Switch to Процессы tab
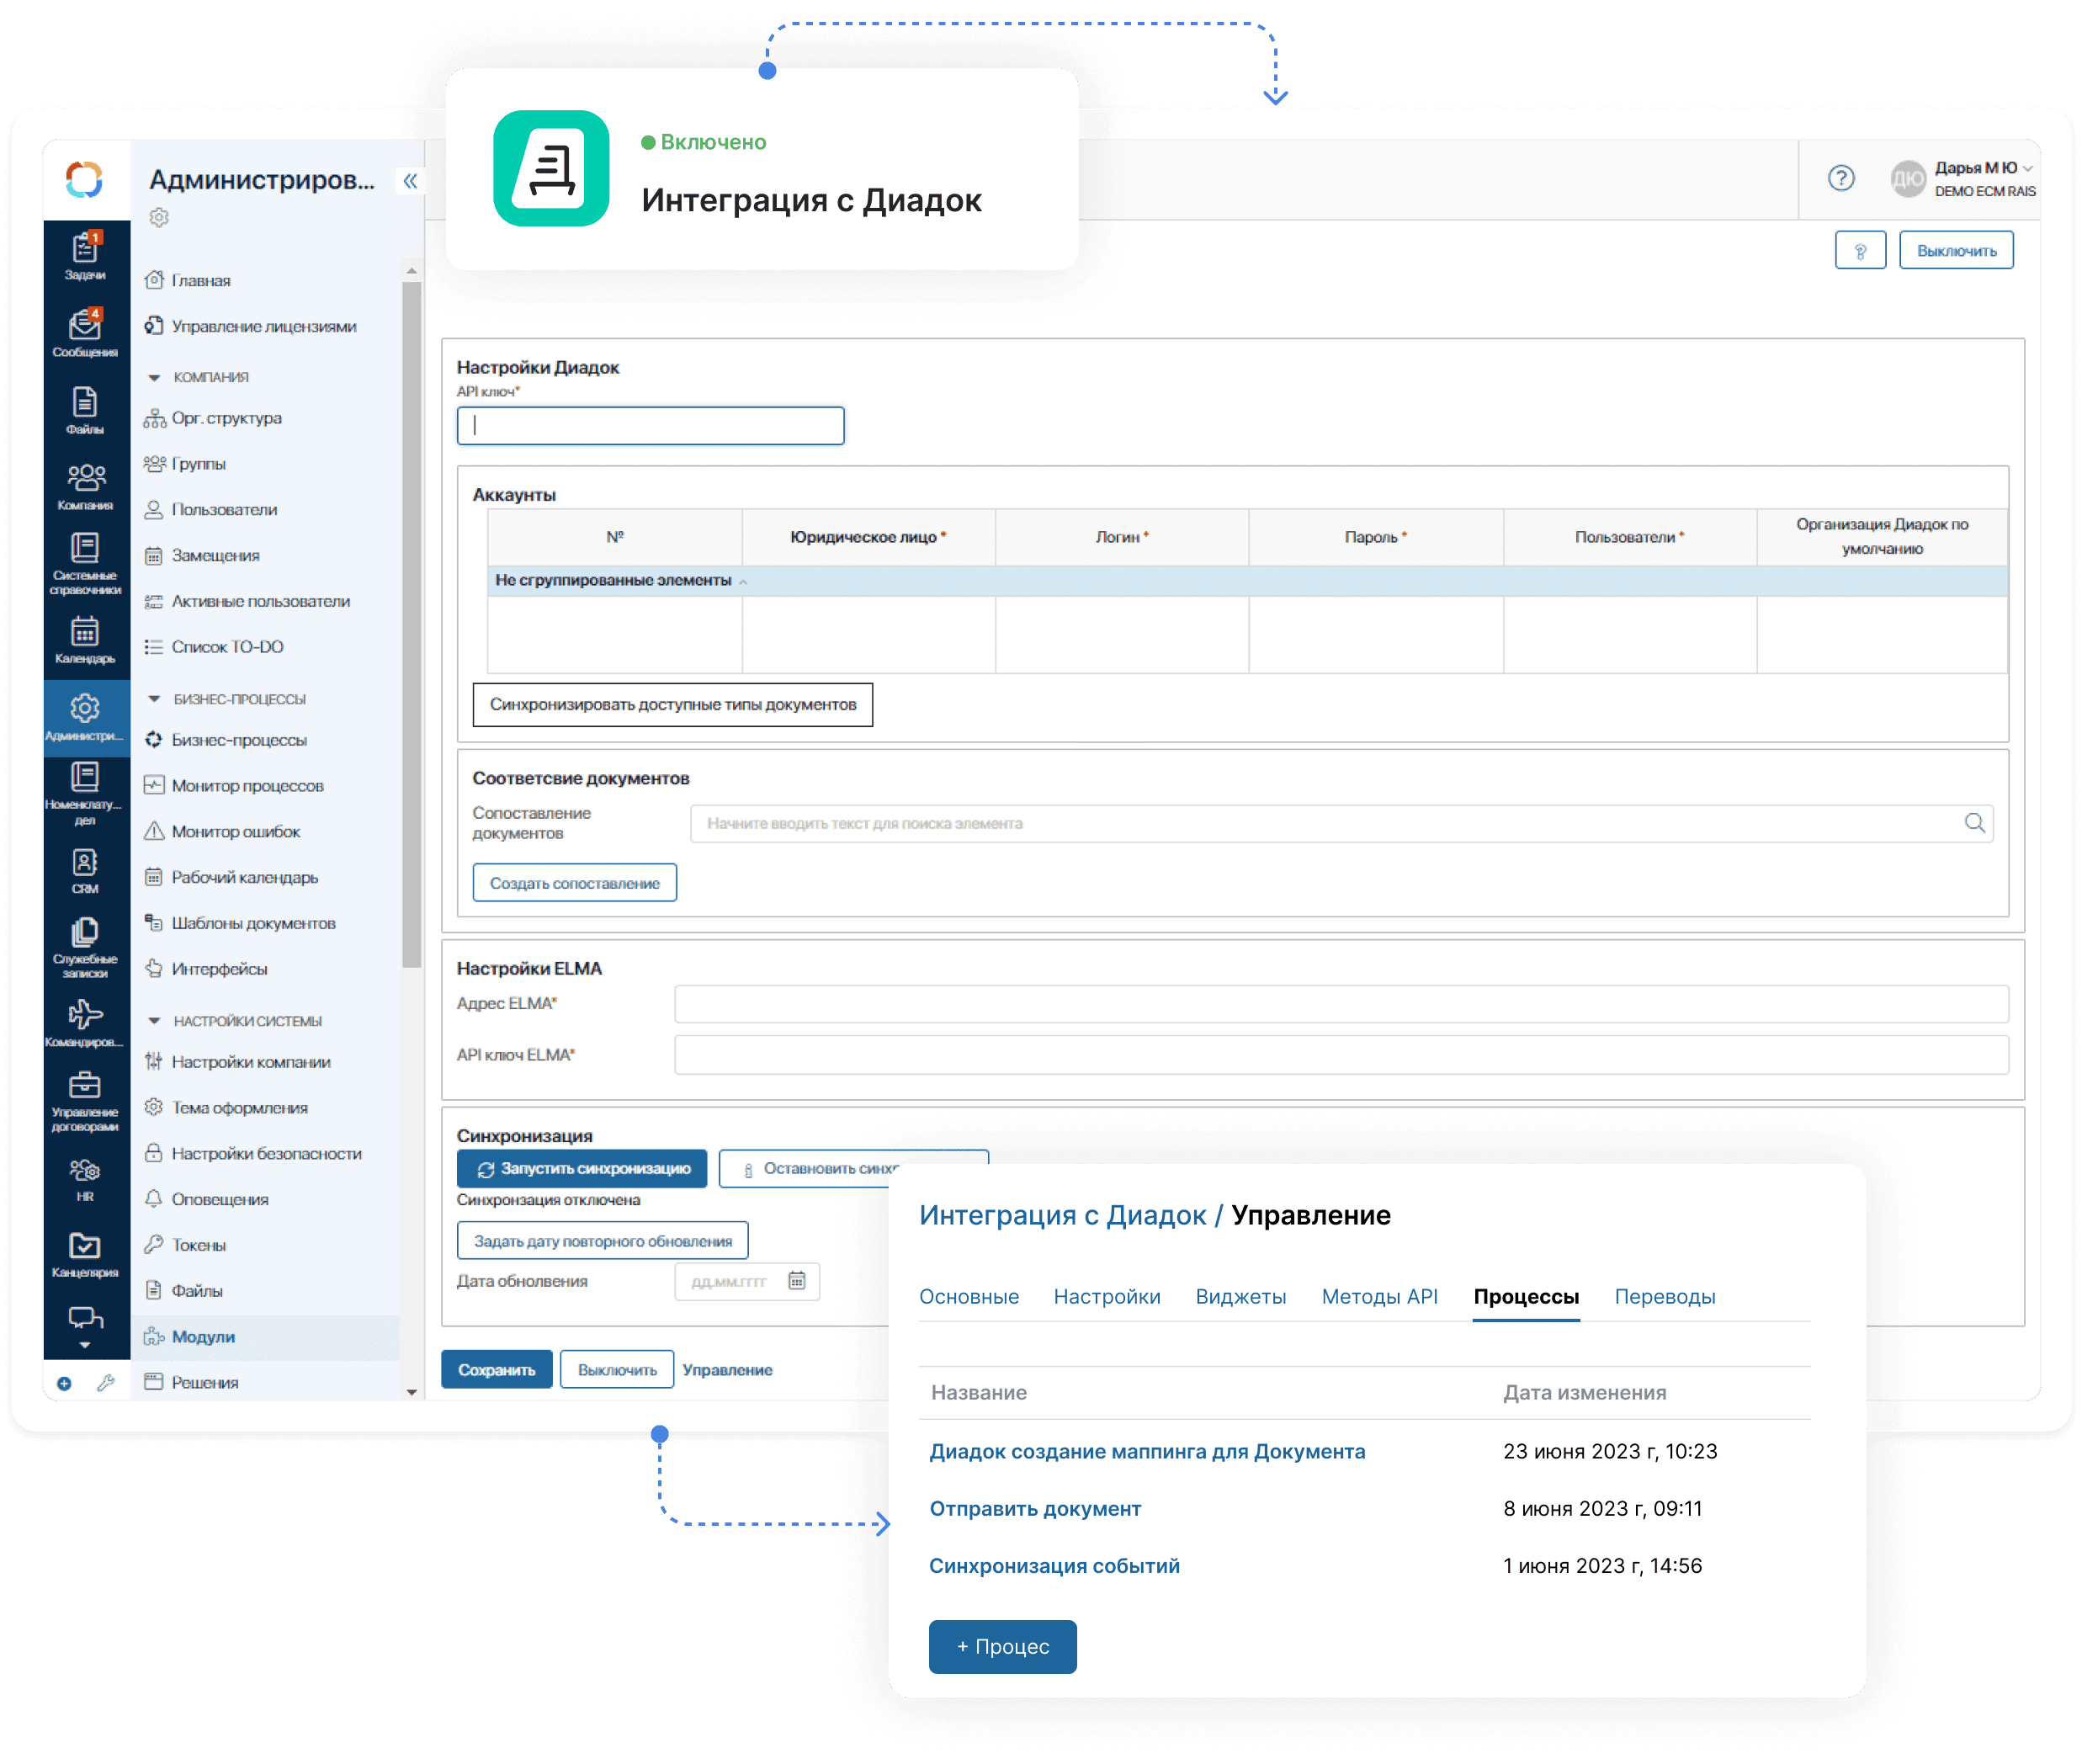This screenshot has width=2082, height=1764. point(1526,1296)
